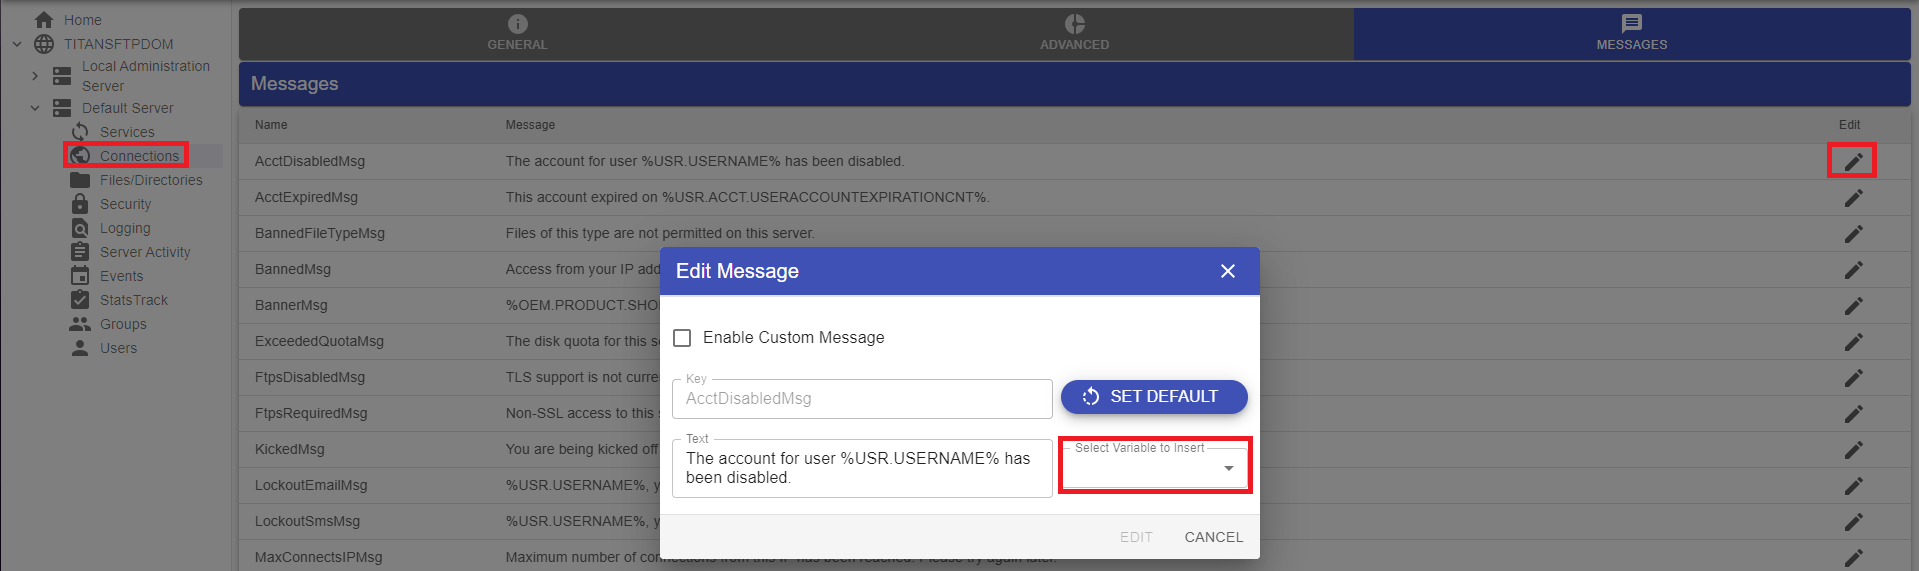Close the Edit Message dialog
This screenshot has width=1919, height=571.
1228,271
